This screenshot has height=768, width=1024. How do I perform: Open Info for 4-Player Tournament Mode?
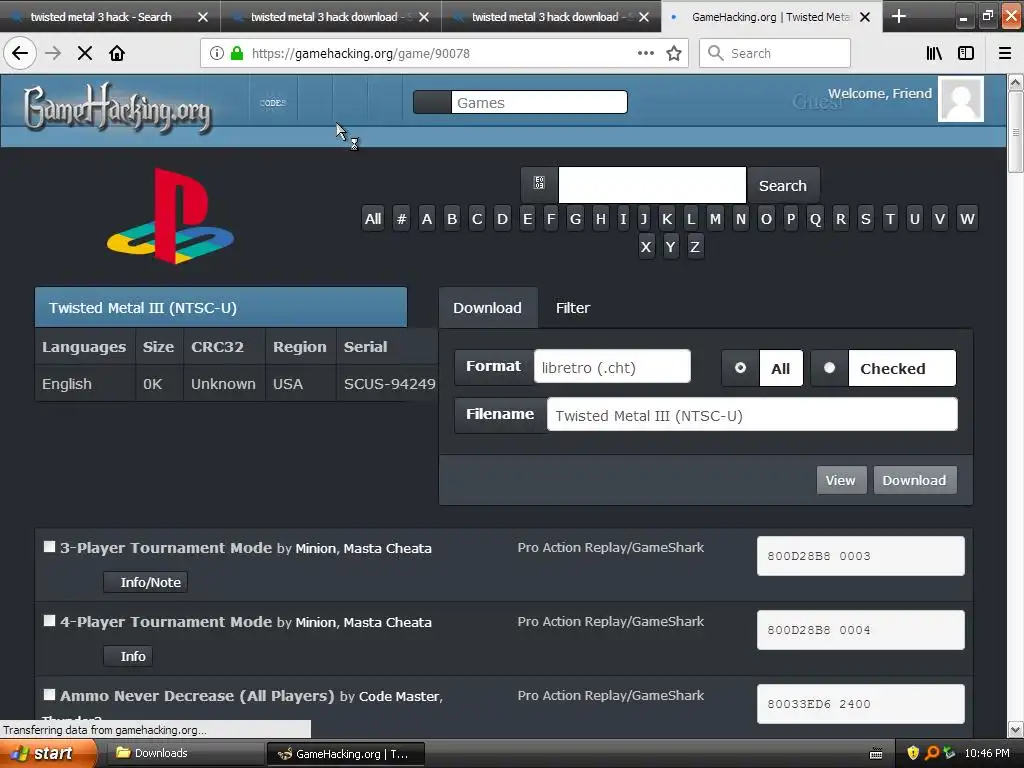click(128, 656)
